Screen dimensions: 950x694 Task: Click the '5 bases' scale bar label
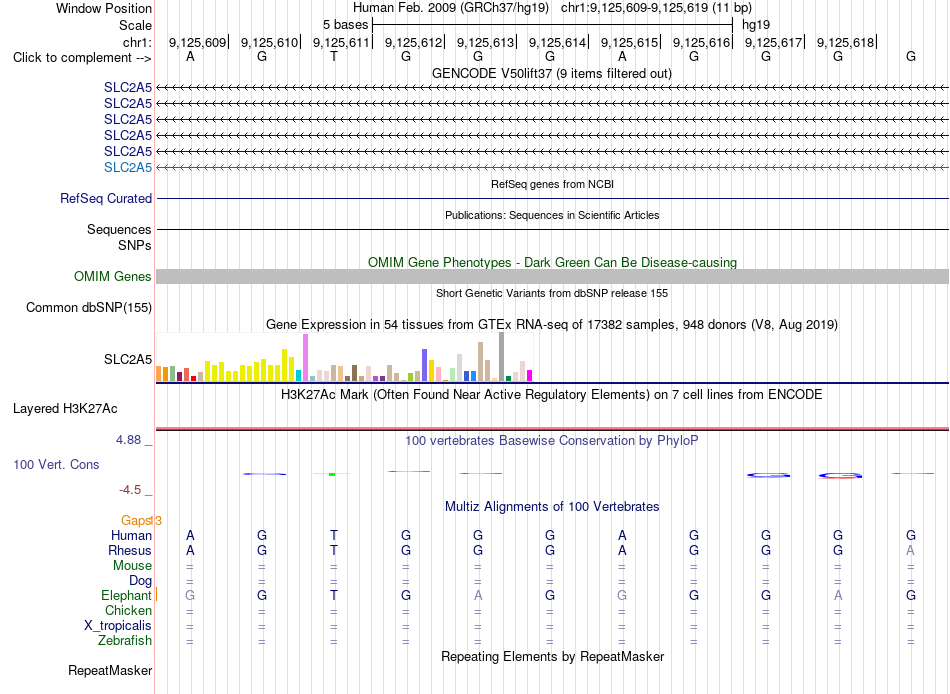[345, 25]
